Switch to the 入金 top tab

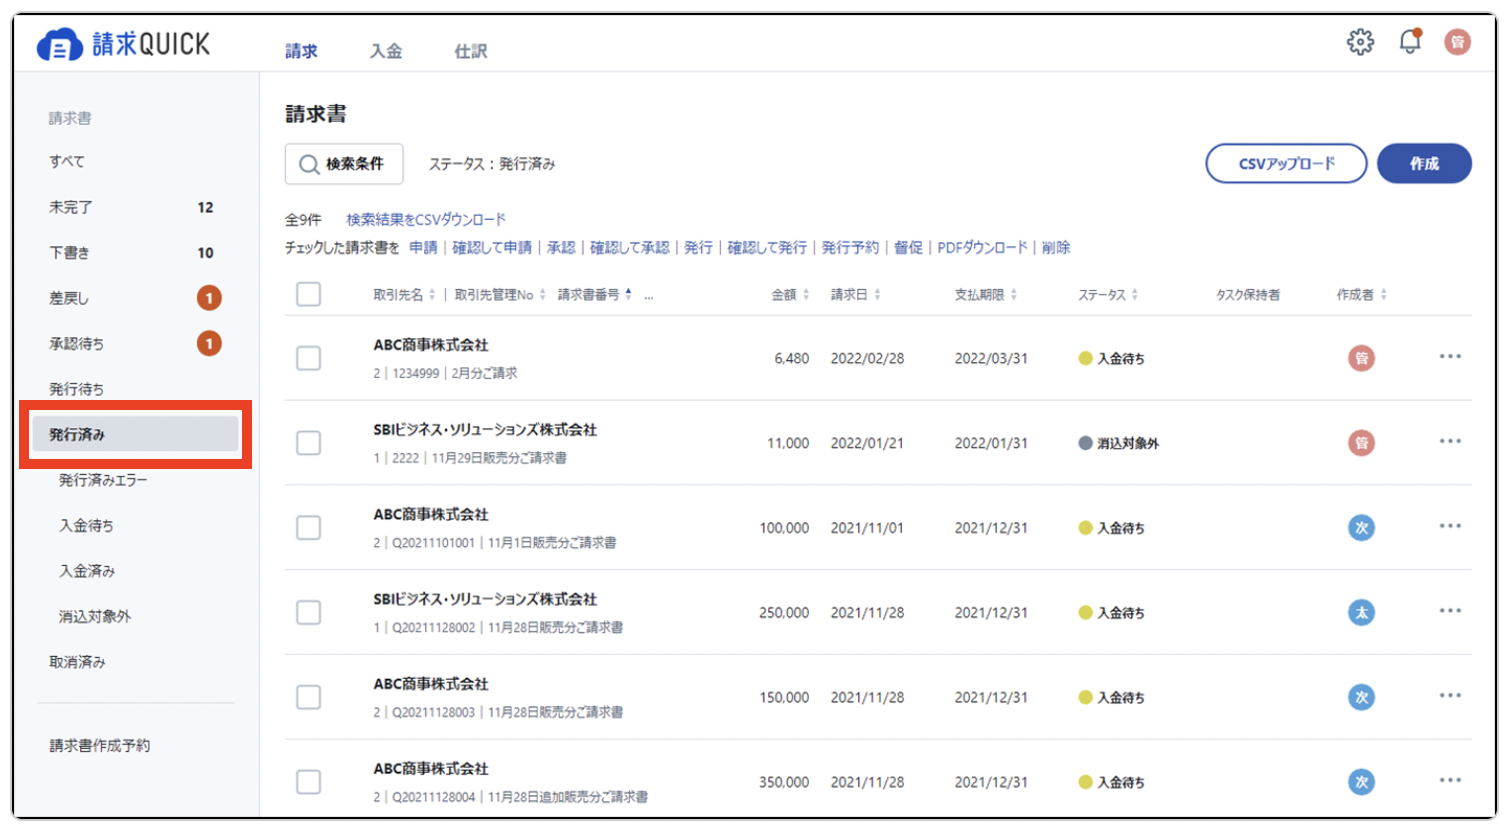tap(386, 51)
